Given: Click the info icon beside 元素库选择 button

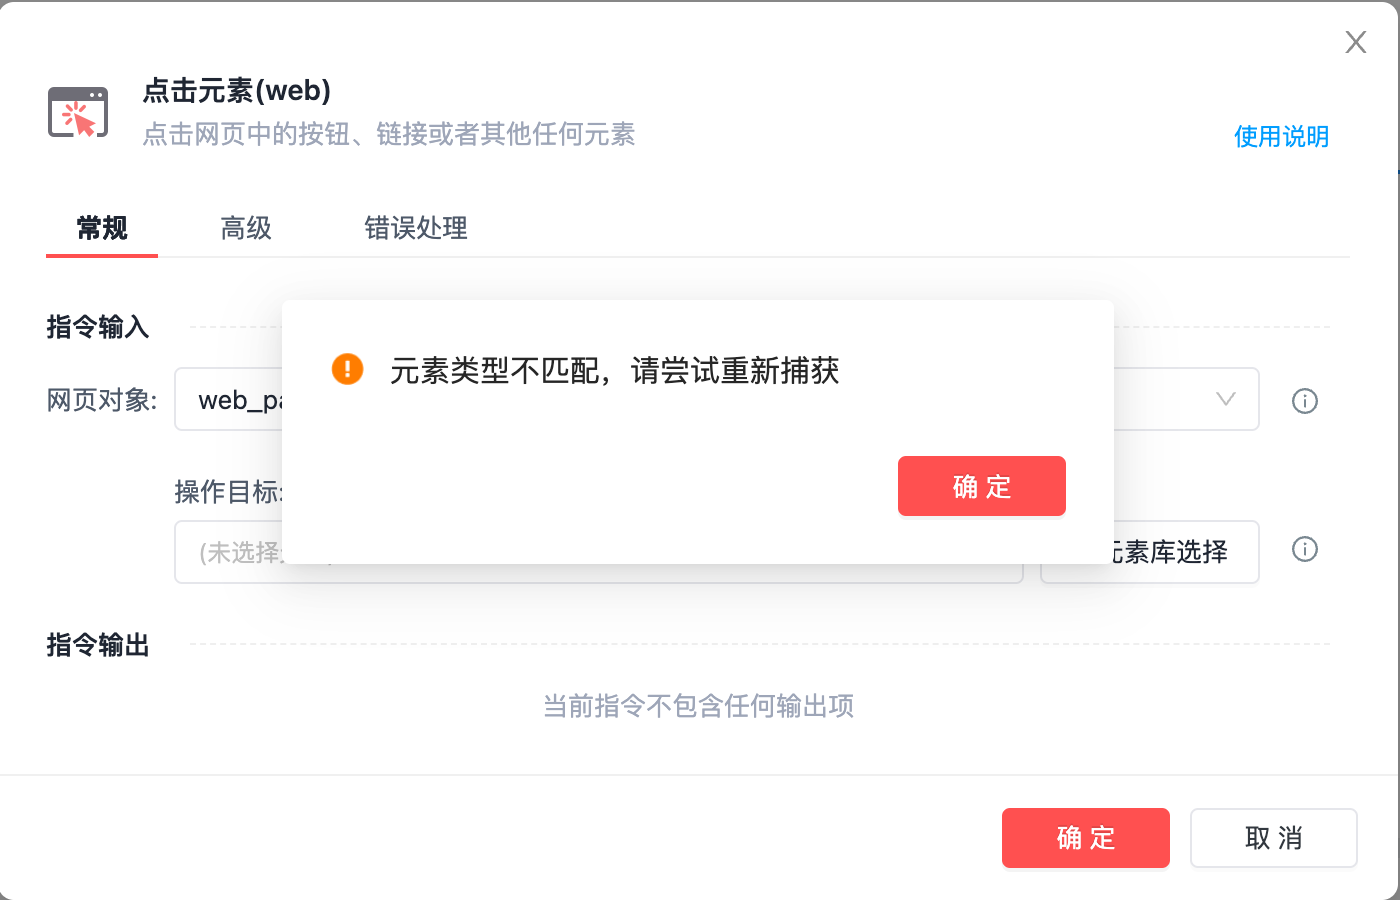Looking at the screenshot, I should coord(1305,549).
